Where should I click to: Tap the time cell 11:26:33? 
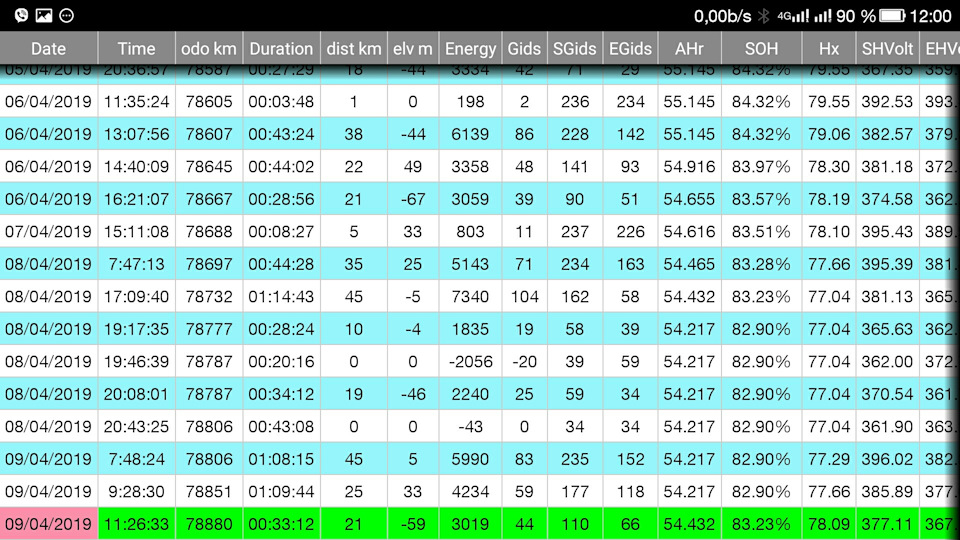pos(137,524)
